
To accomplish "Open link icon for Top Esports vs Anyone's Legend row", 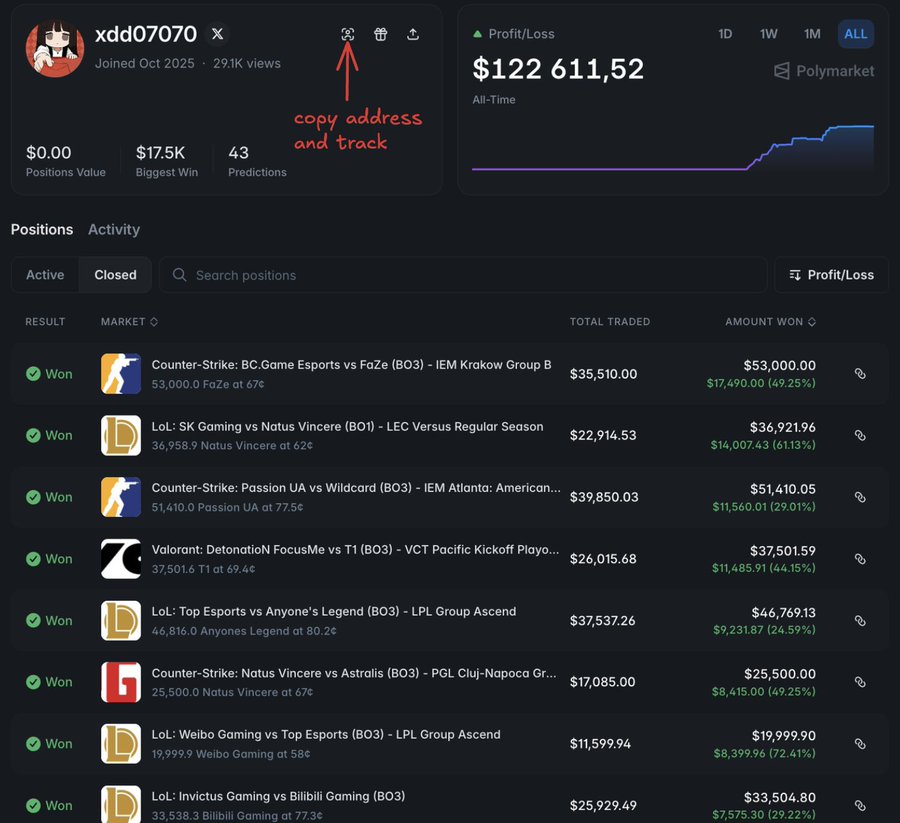I will click(x=860, y=620).
